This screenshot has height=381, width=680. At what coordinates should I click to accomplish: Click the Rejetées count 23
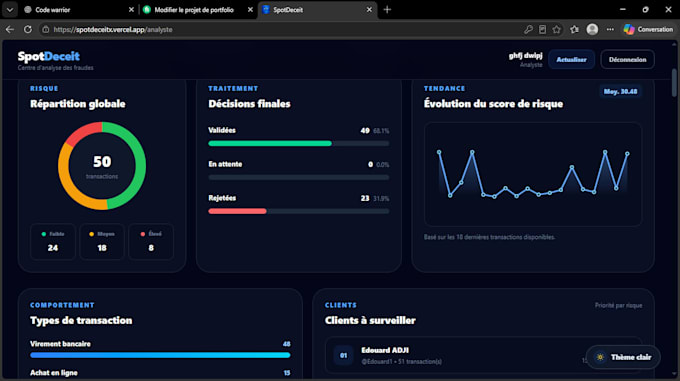tap(365, 198)
